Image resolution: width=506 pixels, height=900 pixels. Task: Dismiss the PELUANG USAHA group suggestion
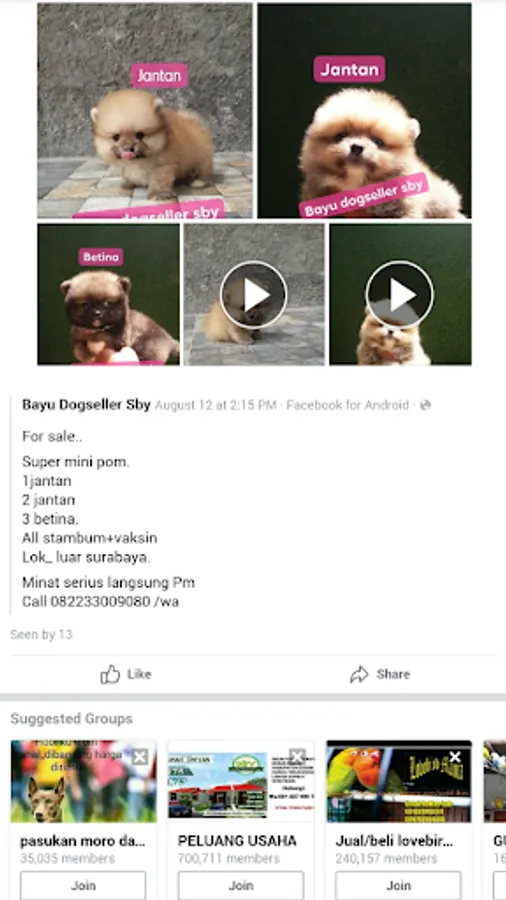pyautogui.click(x=297, y=757)
